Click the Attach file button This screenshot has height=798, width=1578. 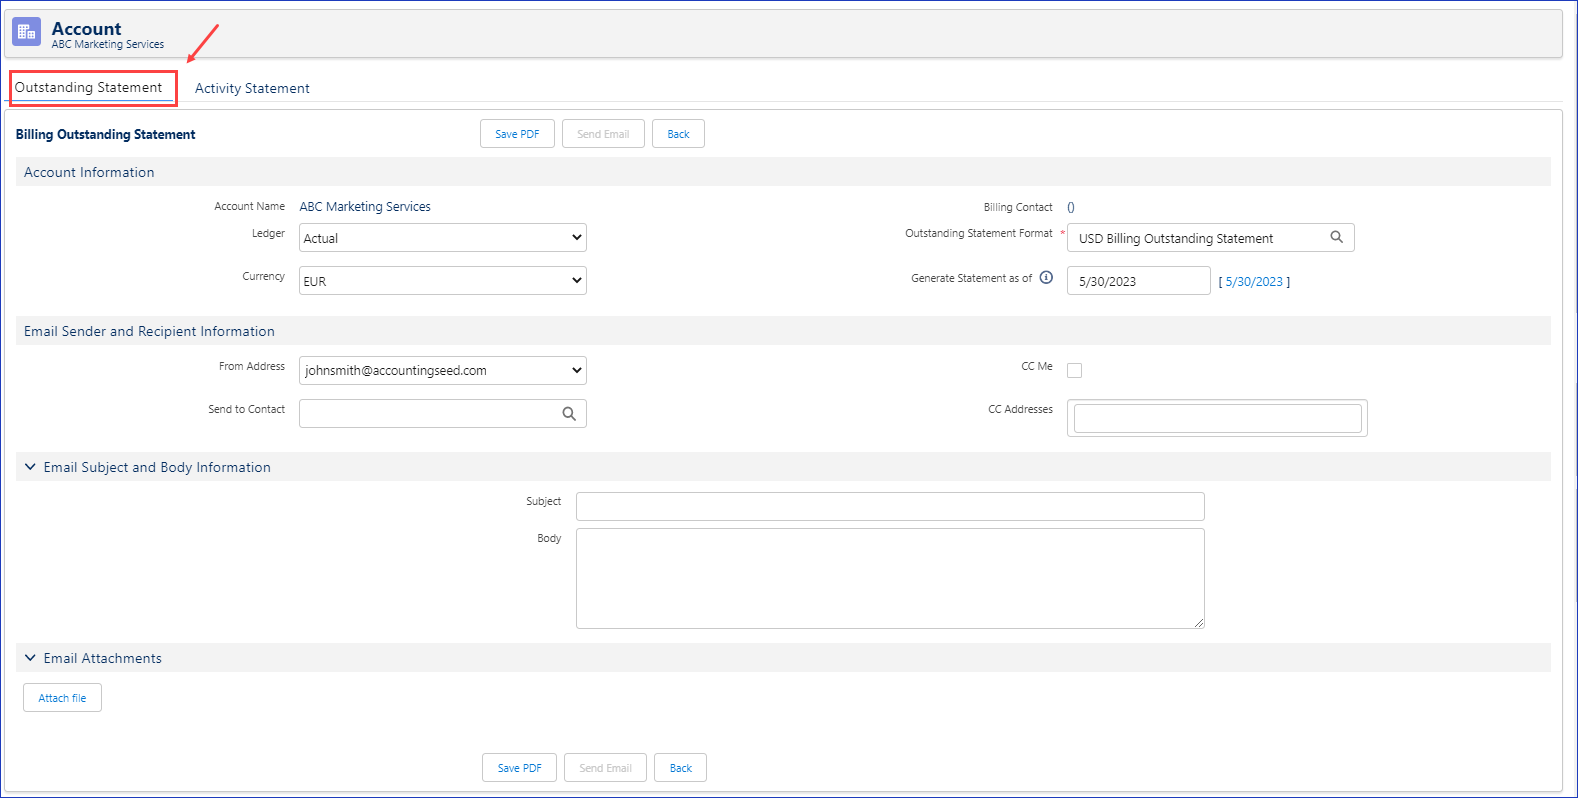(x=62, y=698)
